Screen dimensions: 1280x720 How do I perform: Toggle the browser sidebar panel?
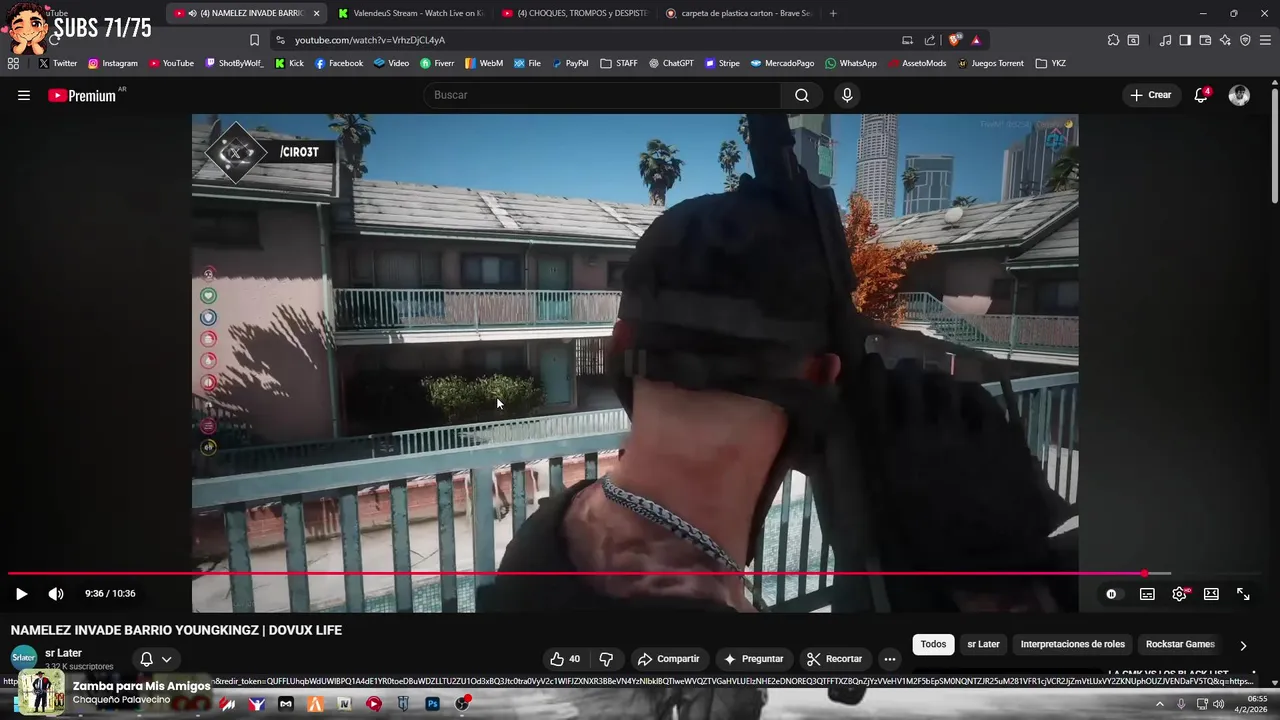pyautogui.click(x=1185, y=40)
